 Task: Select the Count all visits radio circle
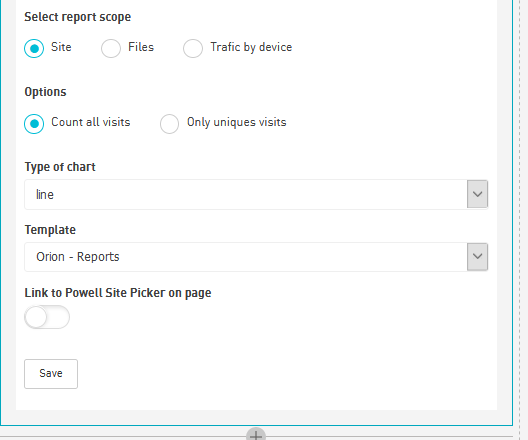coord(34,124)
